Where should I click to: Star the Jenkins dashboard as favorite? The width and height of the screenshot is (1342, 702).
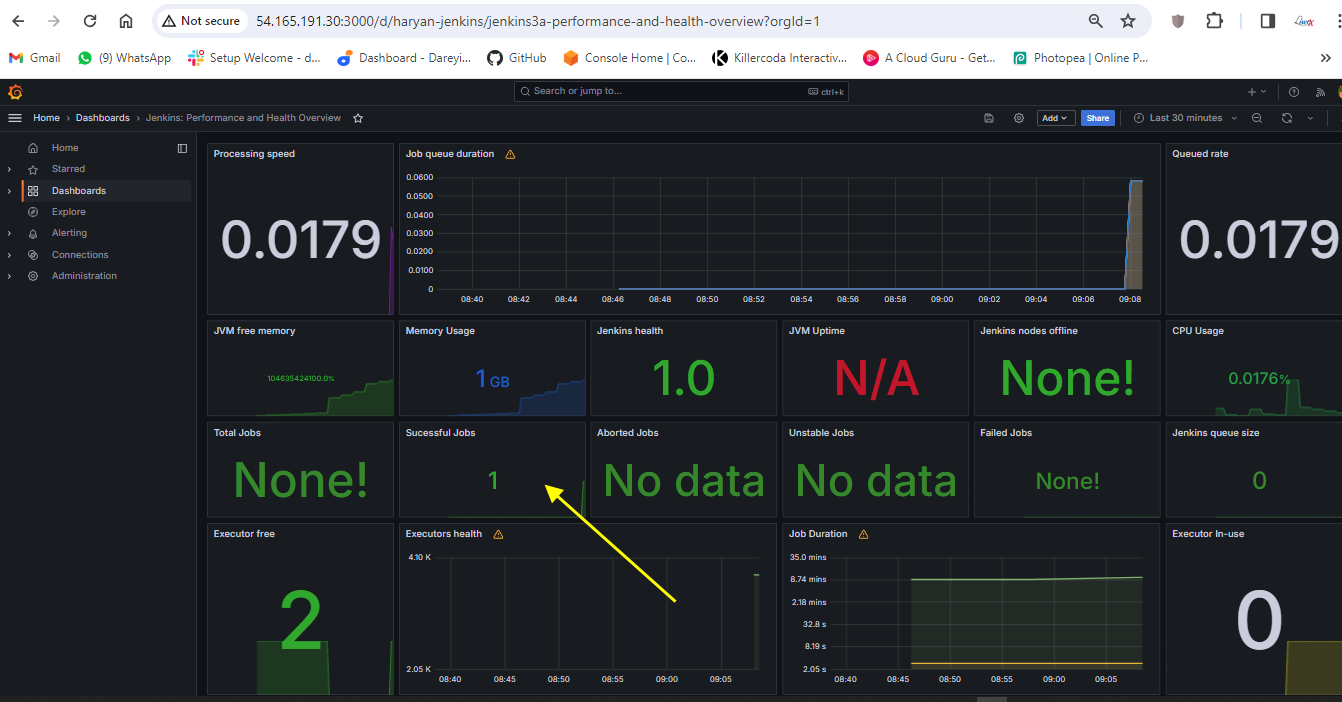358,118
